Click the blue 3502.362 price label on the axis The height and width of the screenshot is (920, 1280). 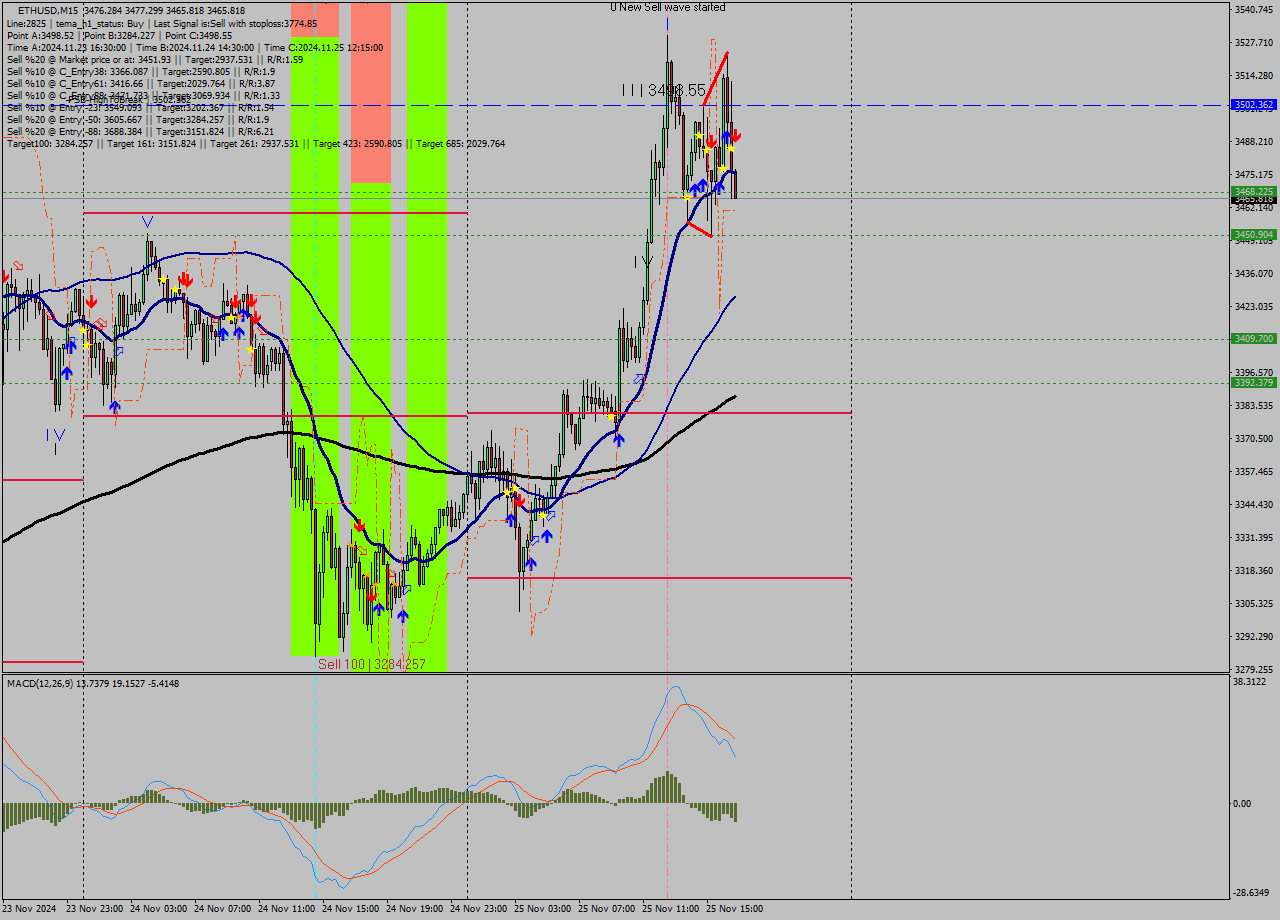click(1252, 104)
